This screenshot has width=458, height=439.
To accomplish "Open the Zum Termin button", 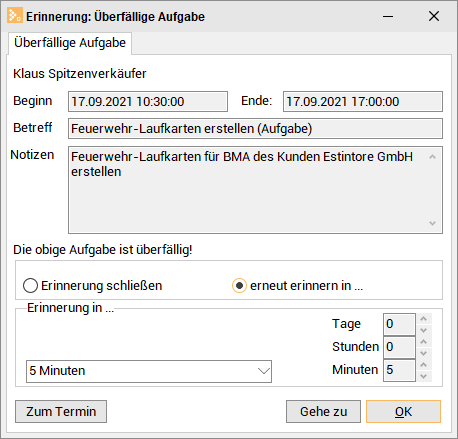I will (61, 411).
